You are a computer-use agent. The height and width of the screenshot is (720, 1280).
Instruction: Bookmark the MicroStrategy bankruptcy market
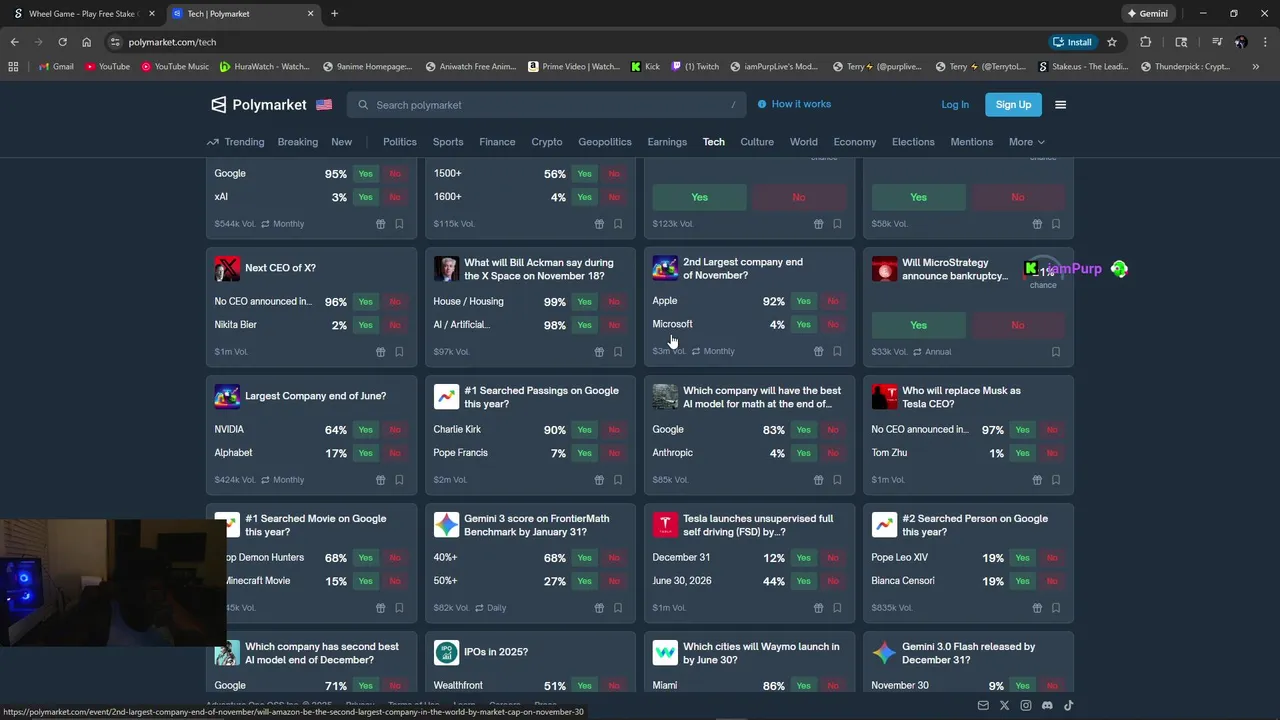(x=1056, y=352)
